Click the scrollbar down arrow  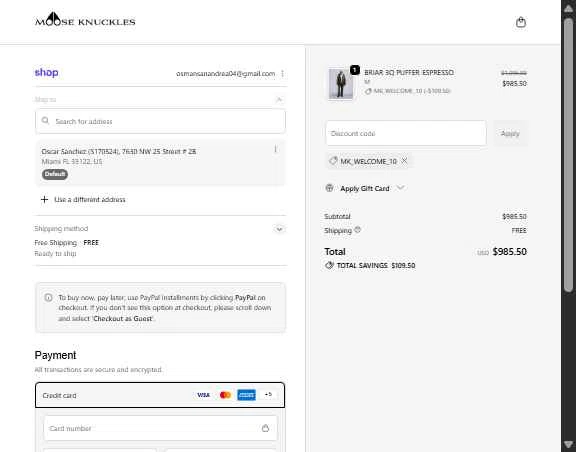point(568,444)
